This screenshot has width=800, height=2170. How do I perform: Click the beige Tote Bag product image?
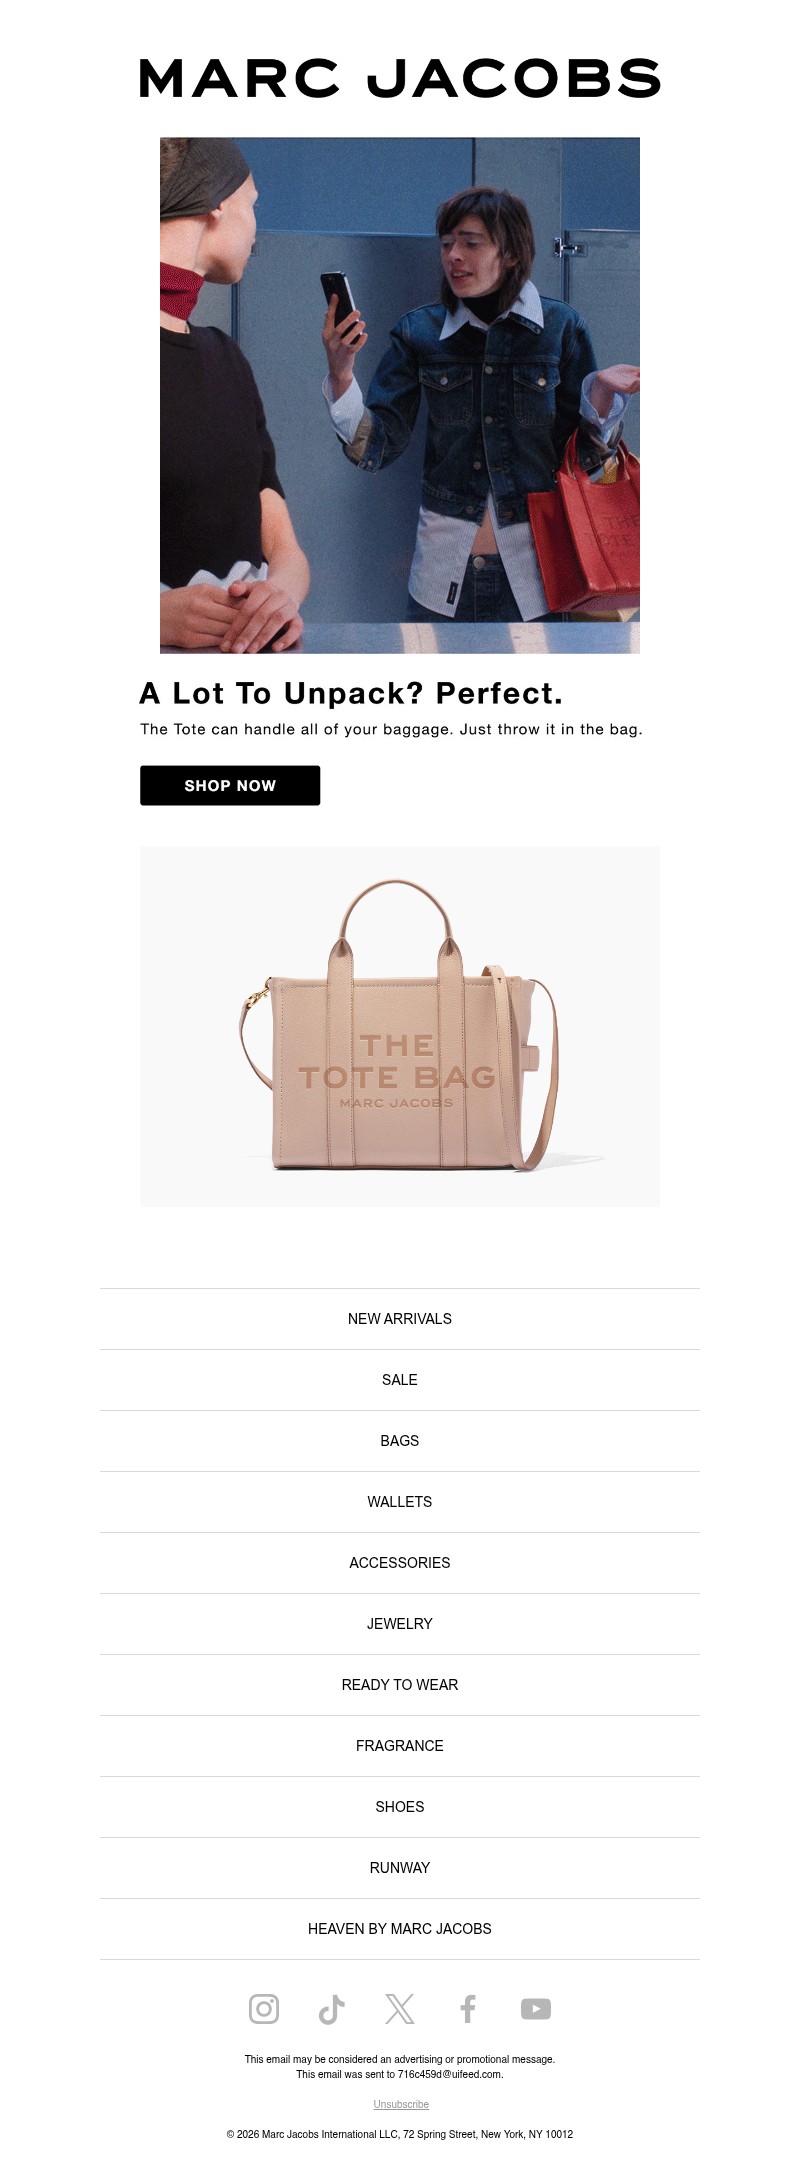400,1026
